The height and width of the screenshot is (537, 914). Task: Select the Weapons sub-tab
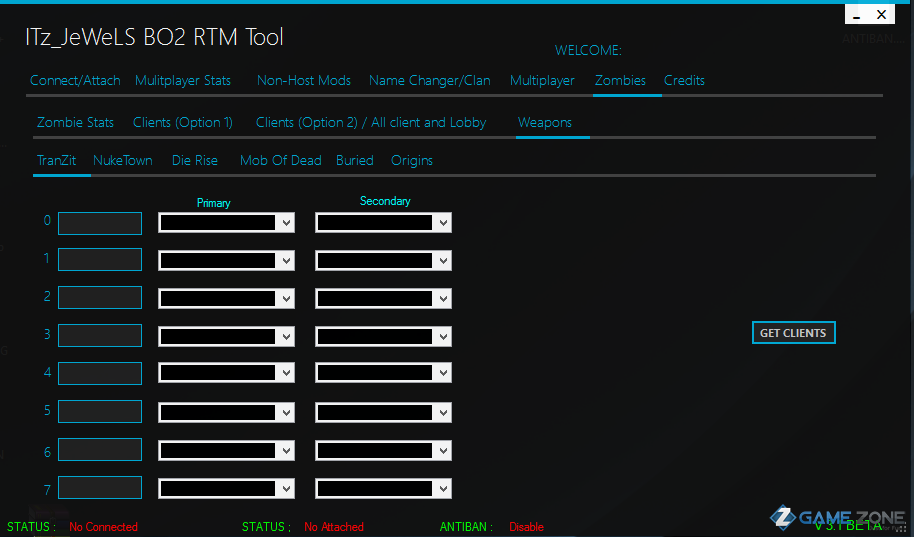click(545, 122)
